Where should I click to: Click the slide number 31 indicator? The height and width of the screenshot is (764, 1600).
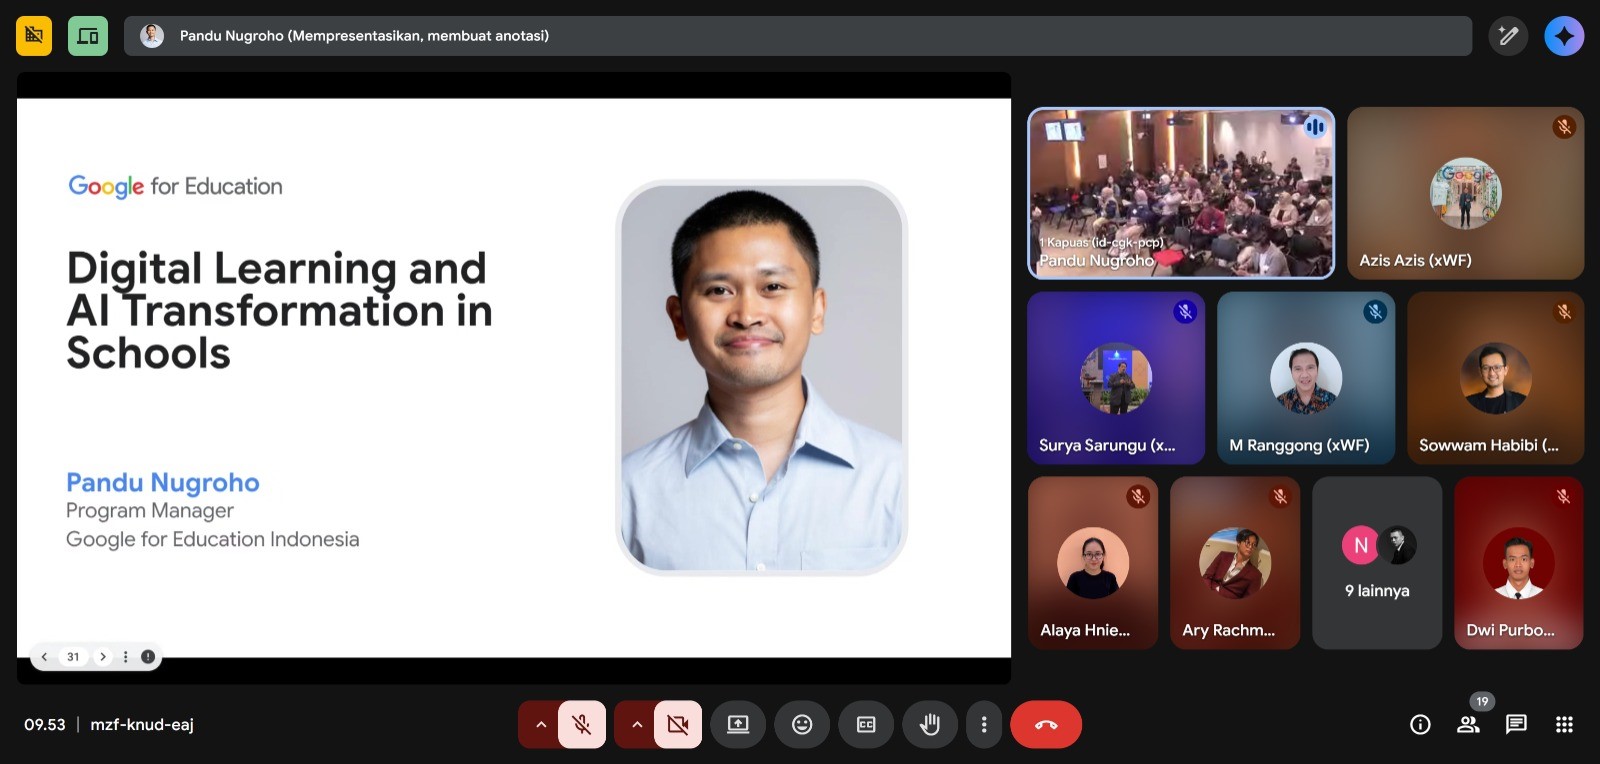click(73, 657)
